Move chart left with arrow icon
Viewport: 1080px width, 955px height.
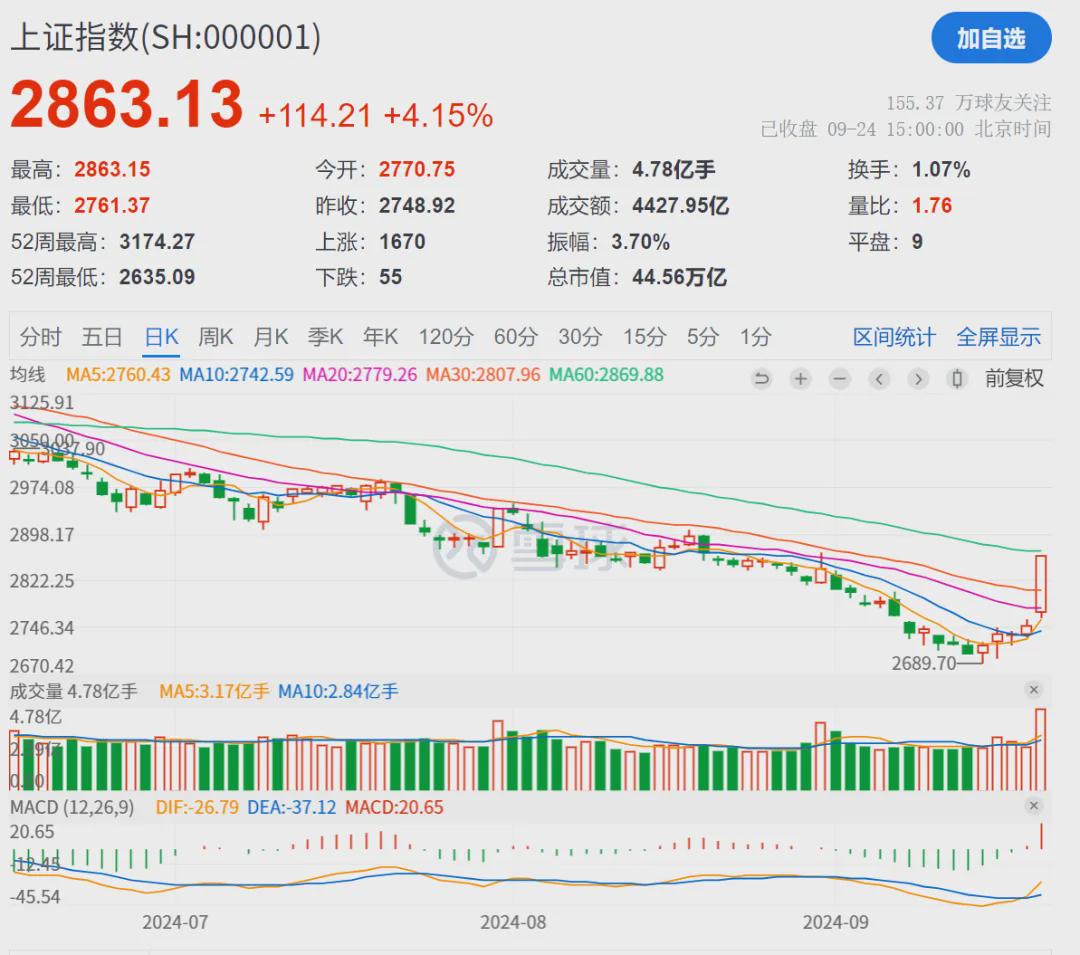(879, 379)
